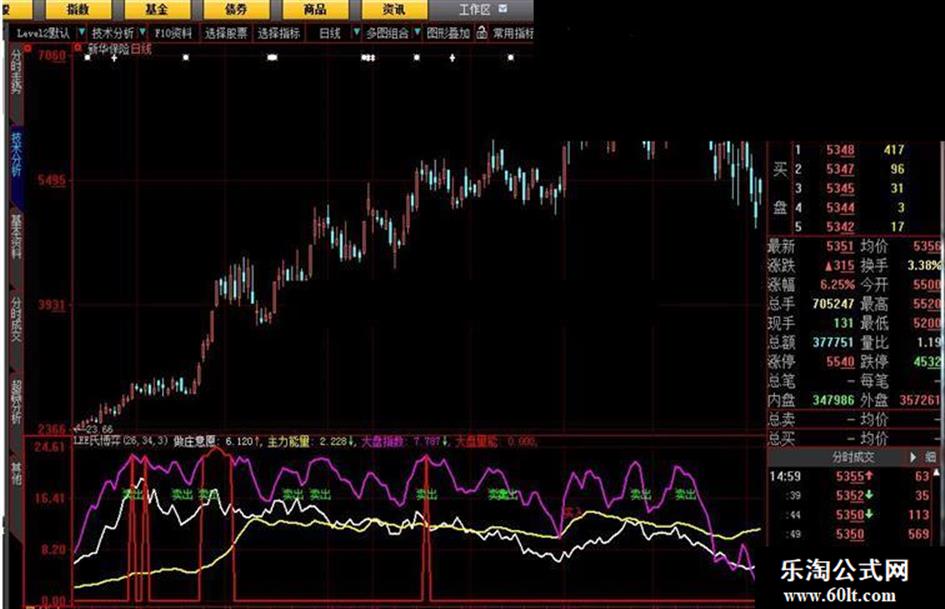Click the 换手 value 3.38%

tap(925, 265)
